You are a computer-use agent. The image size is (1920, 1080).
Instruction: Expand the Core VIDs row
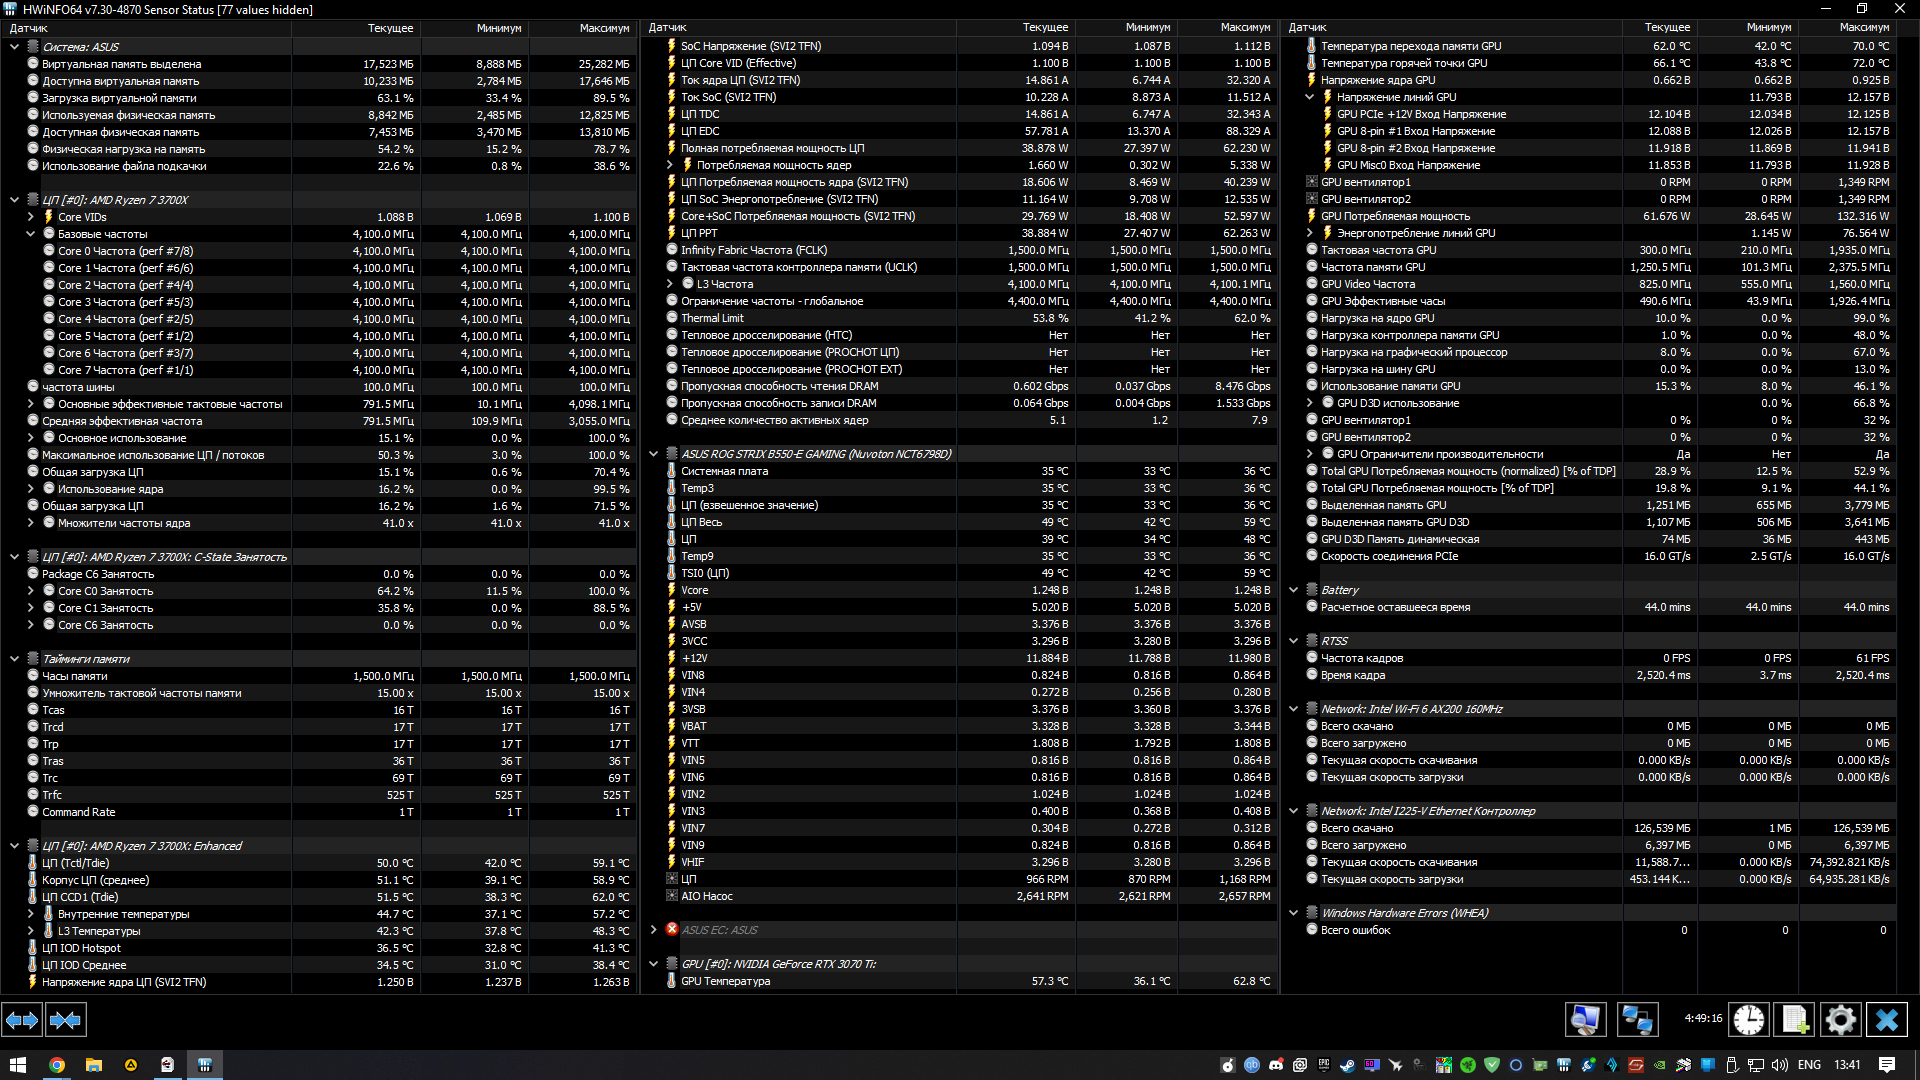[x=31, y=217]
